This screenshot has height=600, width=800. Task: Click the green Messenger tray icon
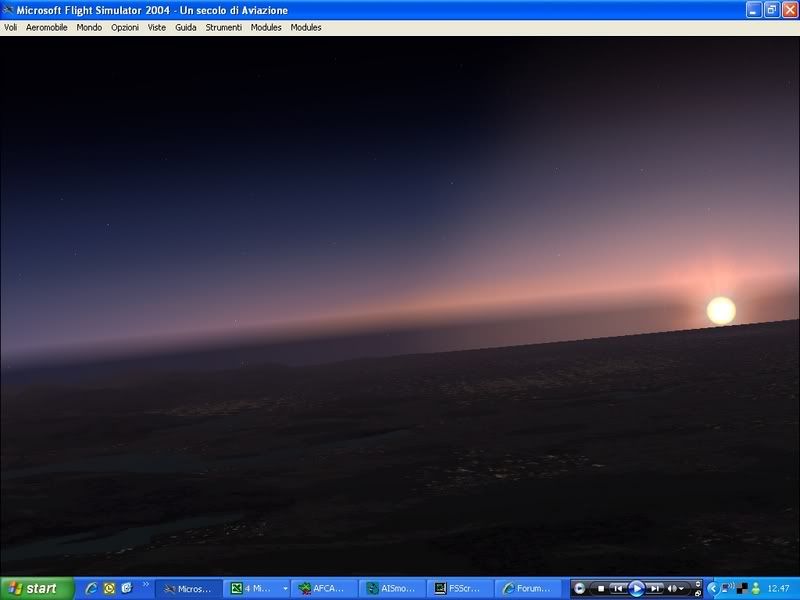click(x=756, y=588)
